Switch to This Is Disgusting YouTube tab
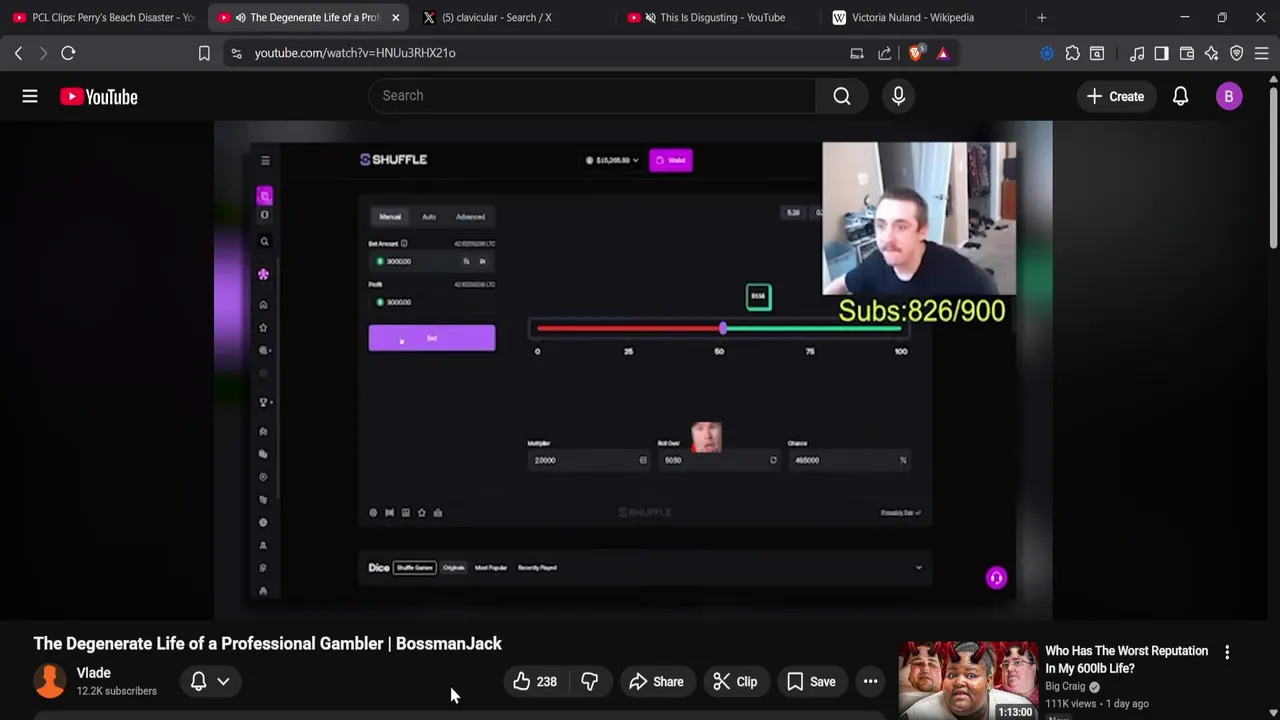 click(x=712, y=17)
